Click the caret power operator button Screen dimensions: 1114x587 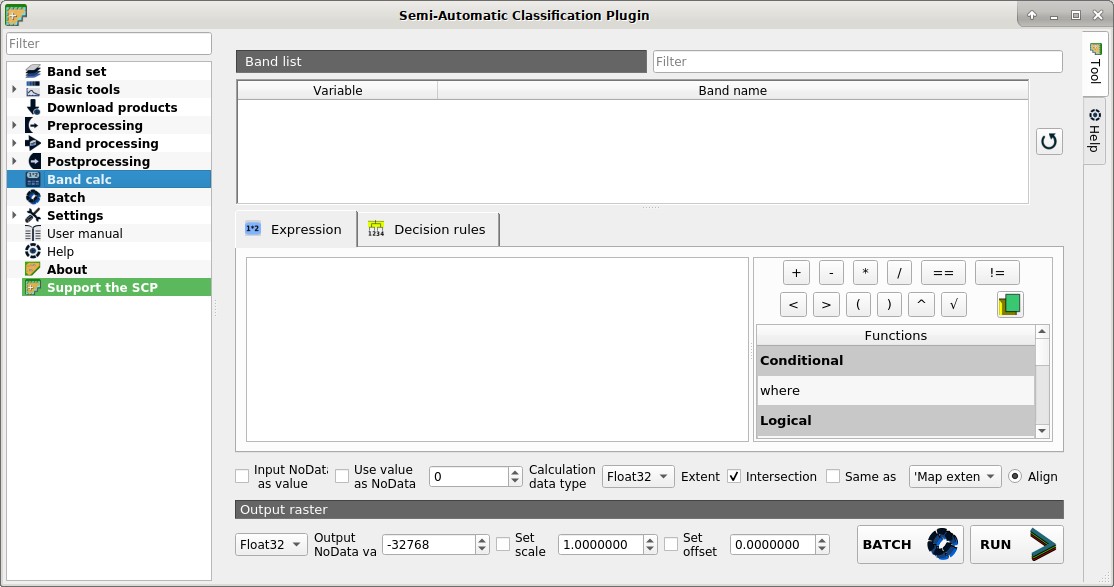[x=921, y=304]
